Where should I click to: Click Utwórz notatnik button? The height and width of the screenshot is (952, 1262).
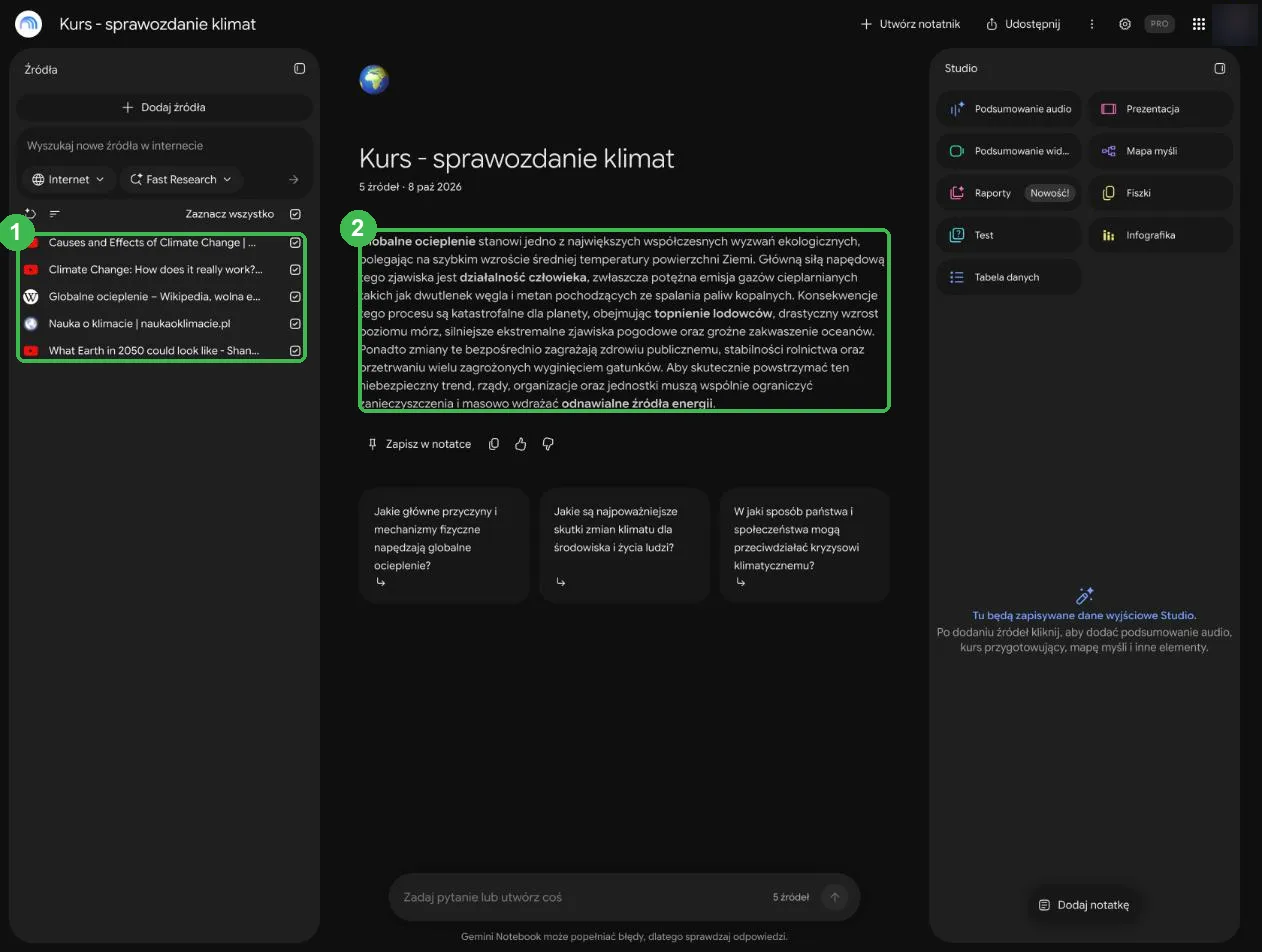pos(910,24)
